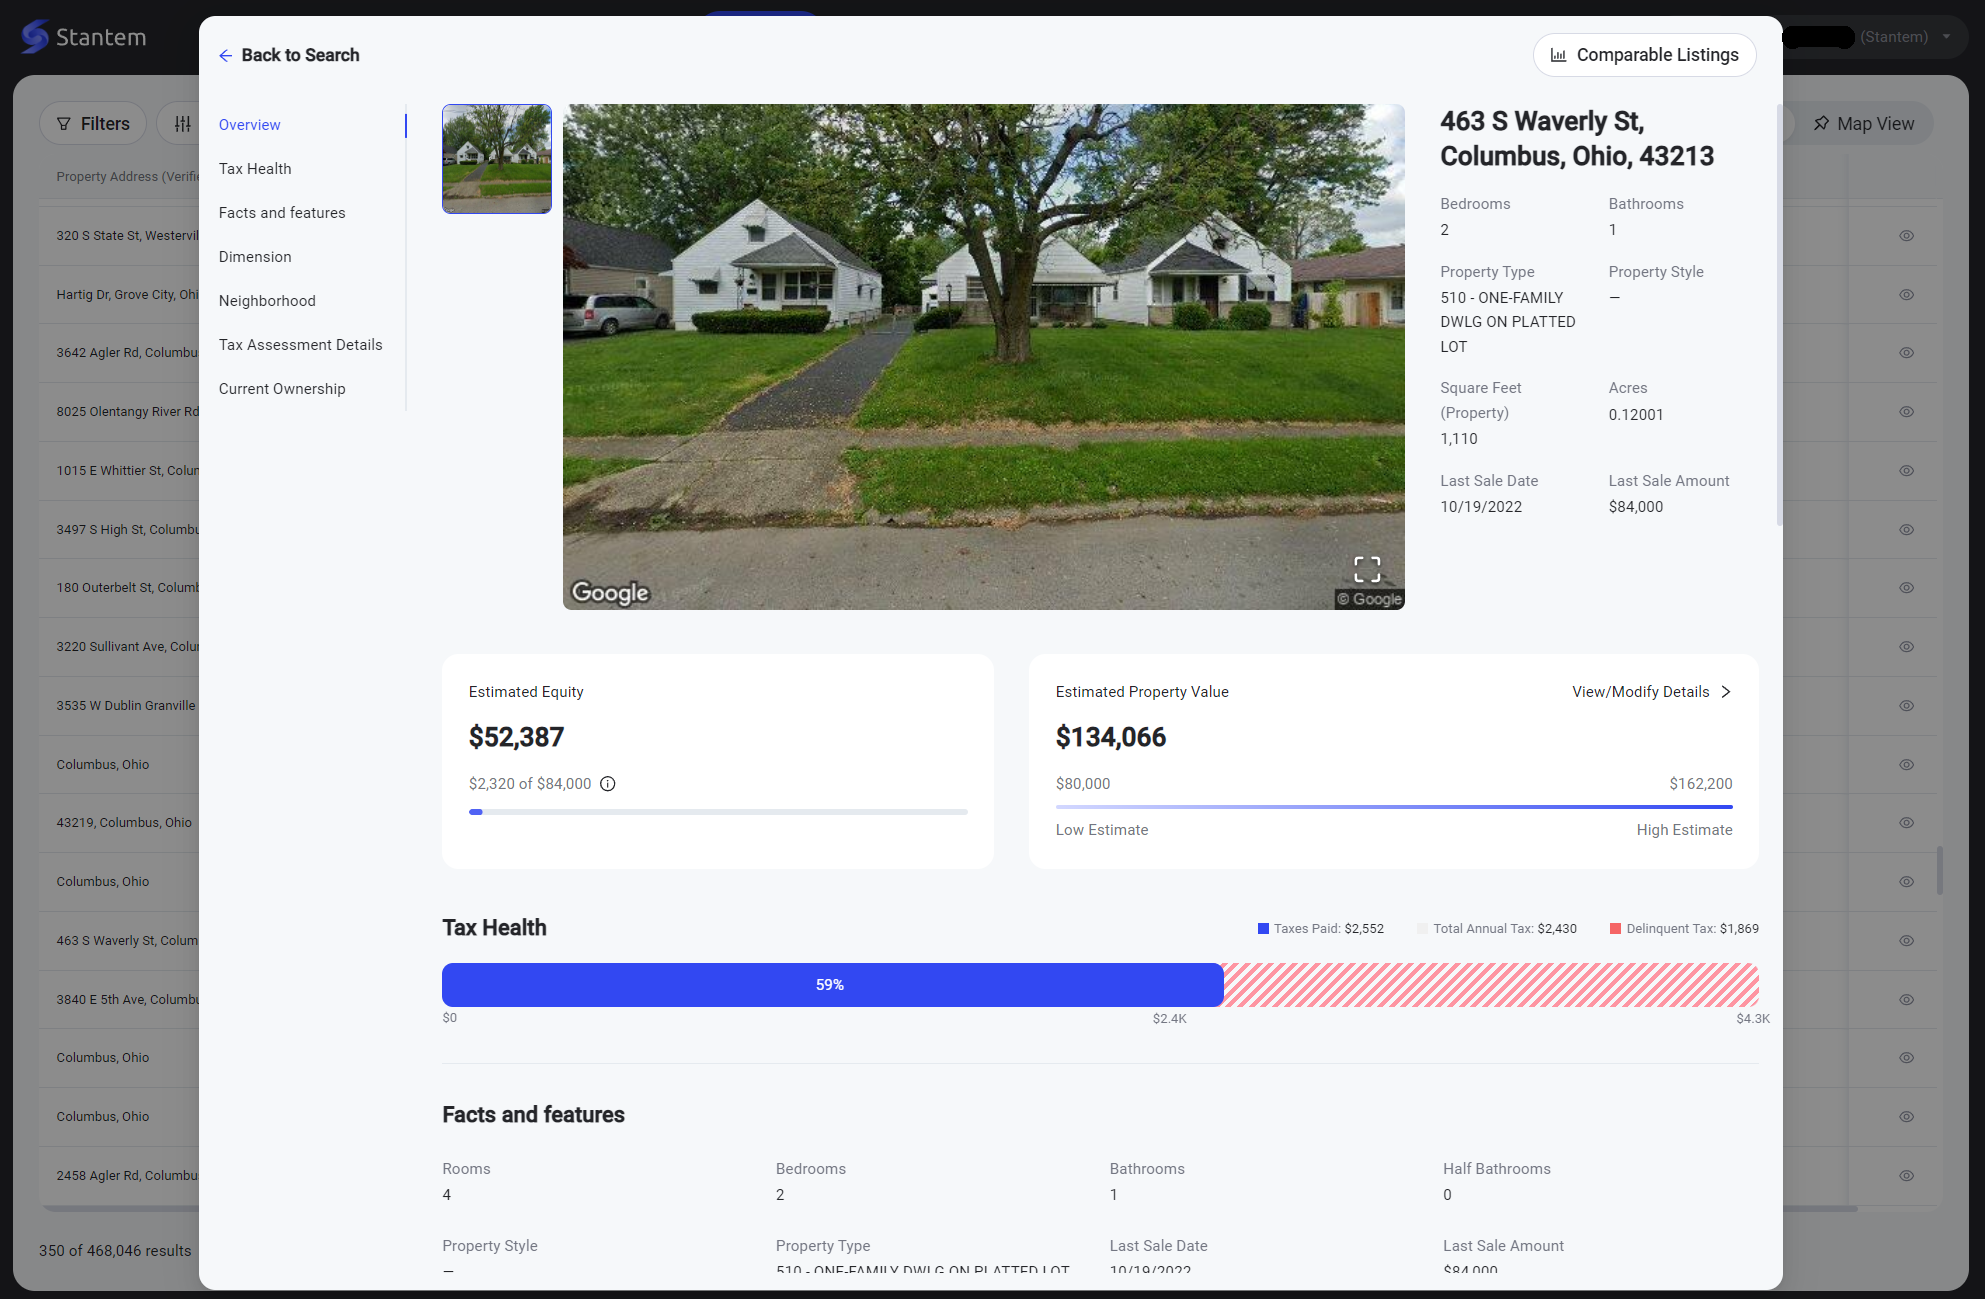Click the back arrow icon

click(x=226, y=56)
